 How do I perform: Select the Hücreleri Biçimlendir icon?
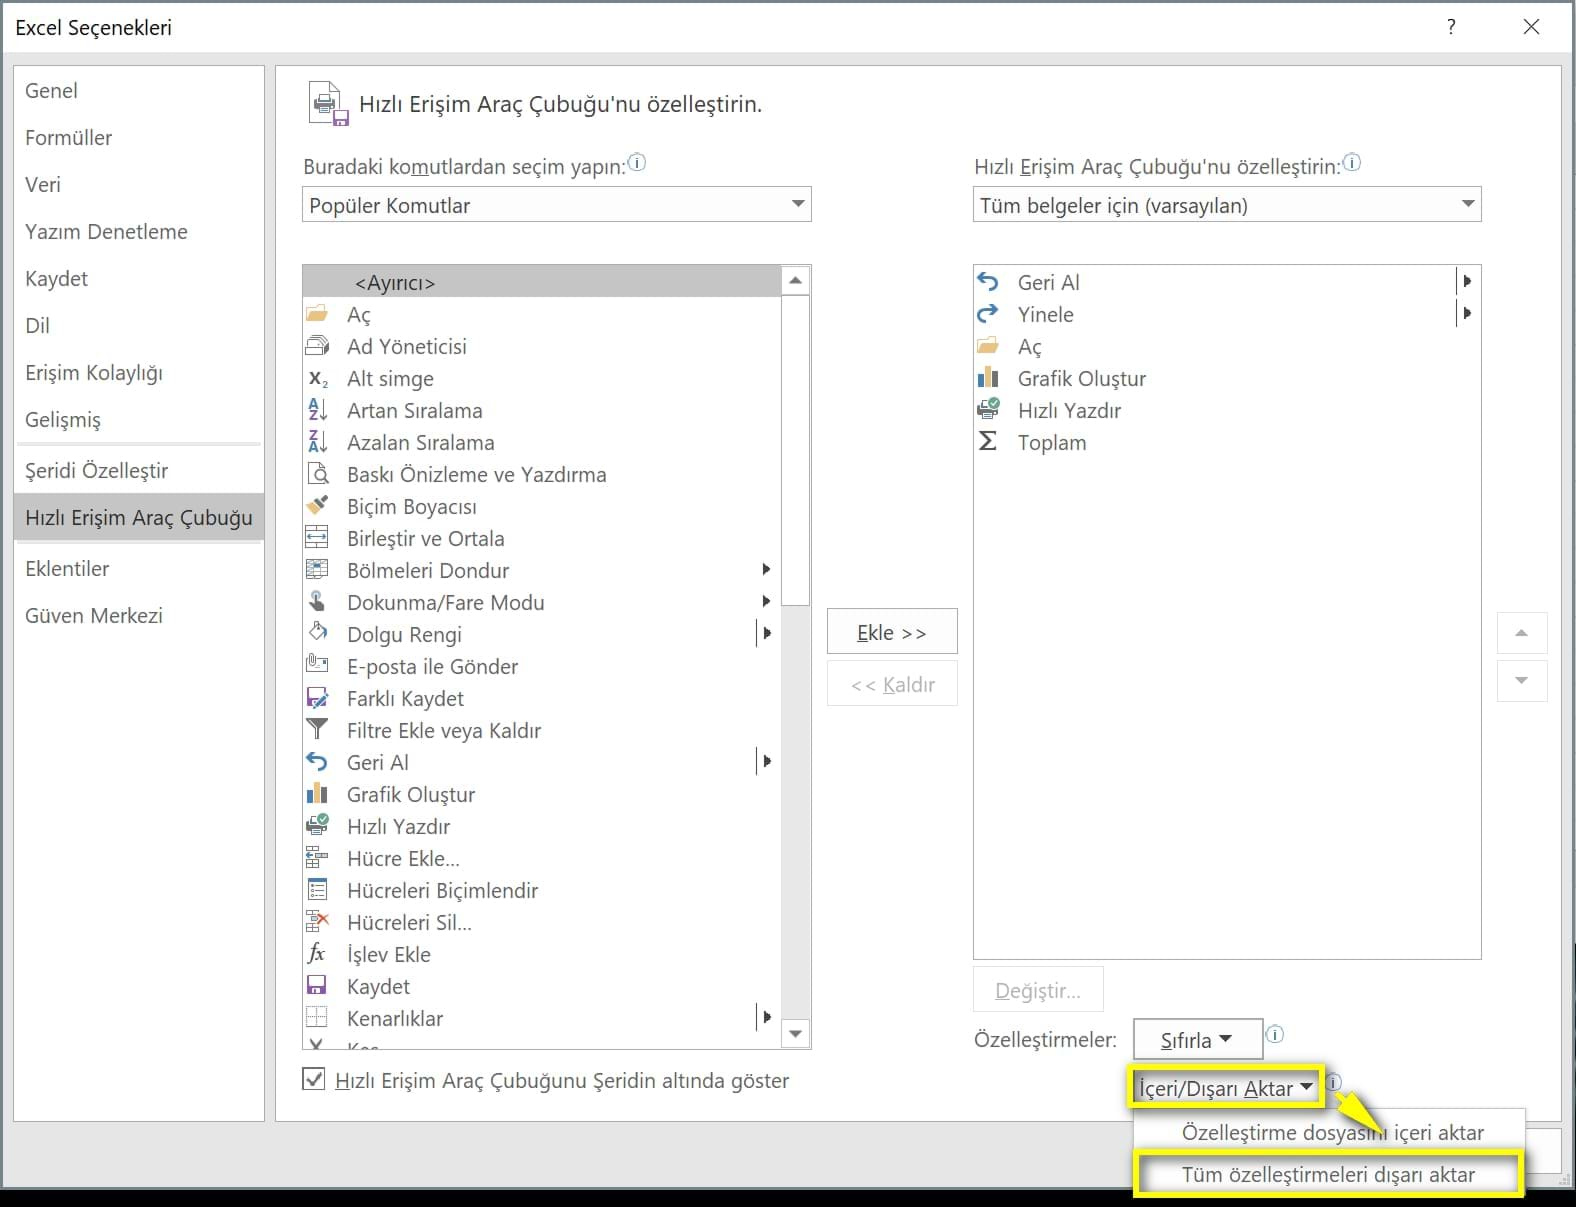(317, 890)
